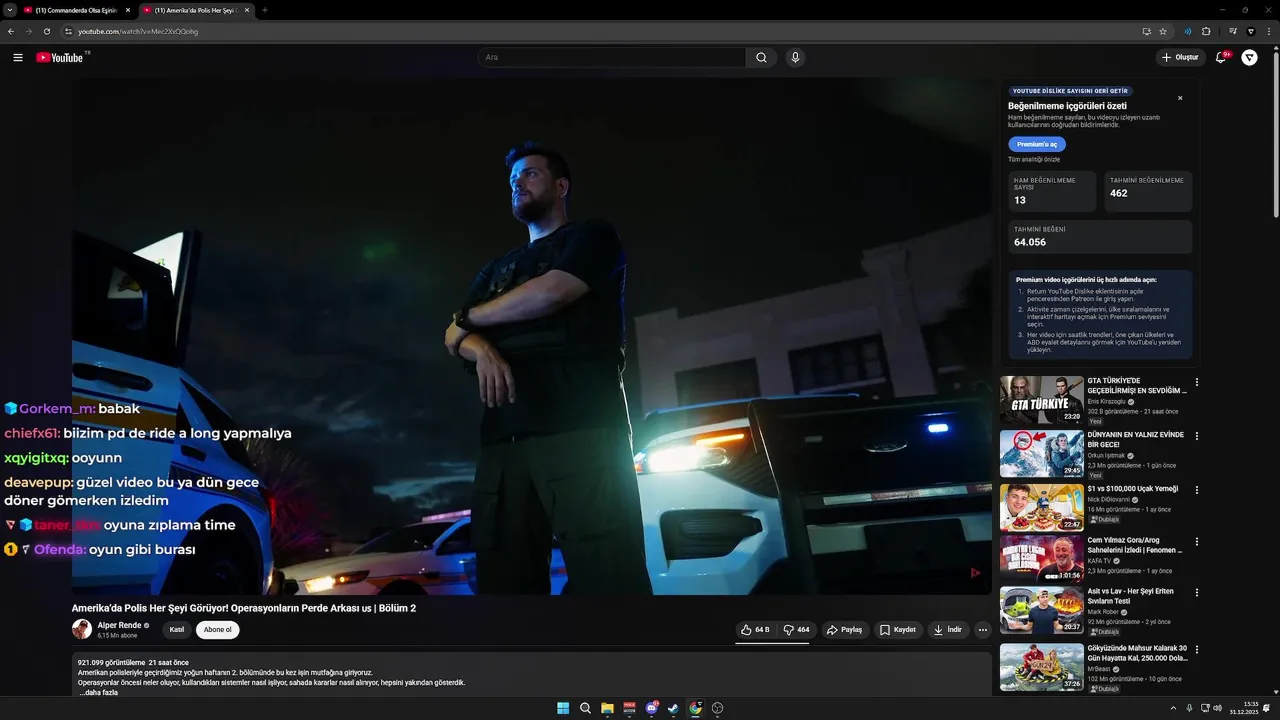Expand description with ...daha fazla
This screenshot has height=720, width=1280.
coord(99,692)
